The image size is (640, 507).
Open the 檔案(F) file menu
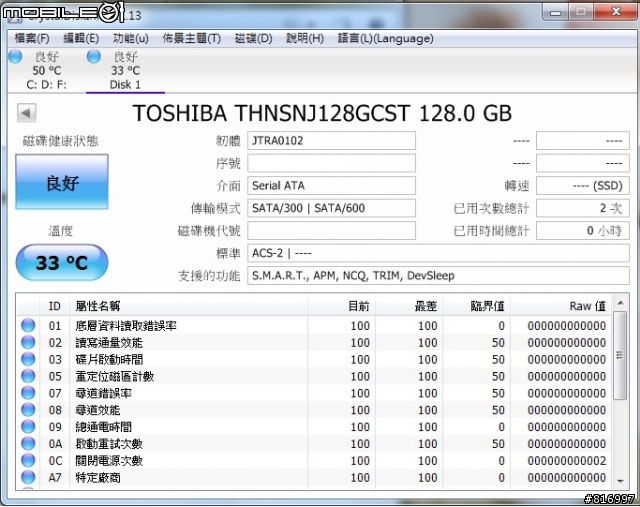(x=32, y=38)
